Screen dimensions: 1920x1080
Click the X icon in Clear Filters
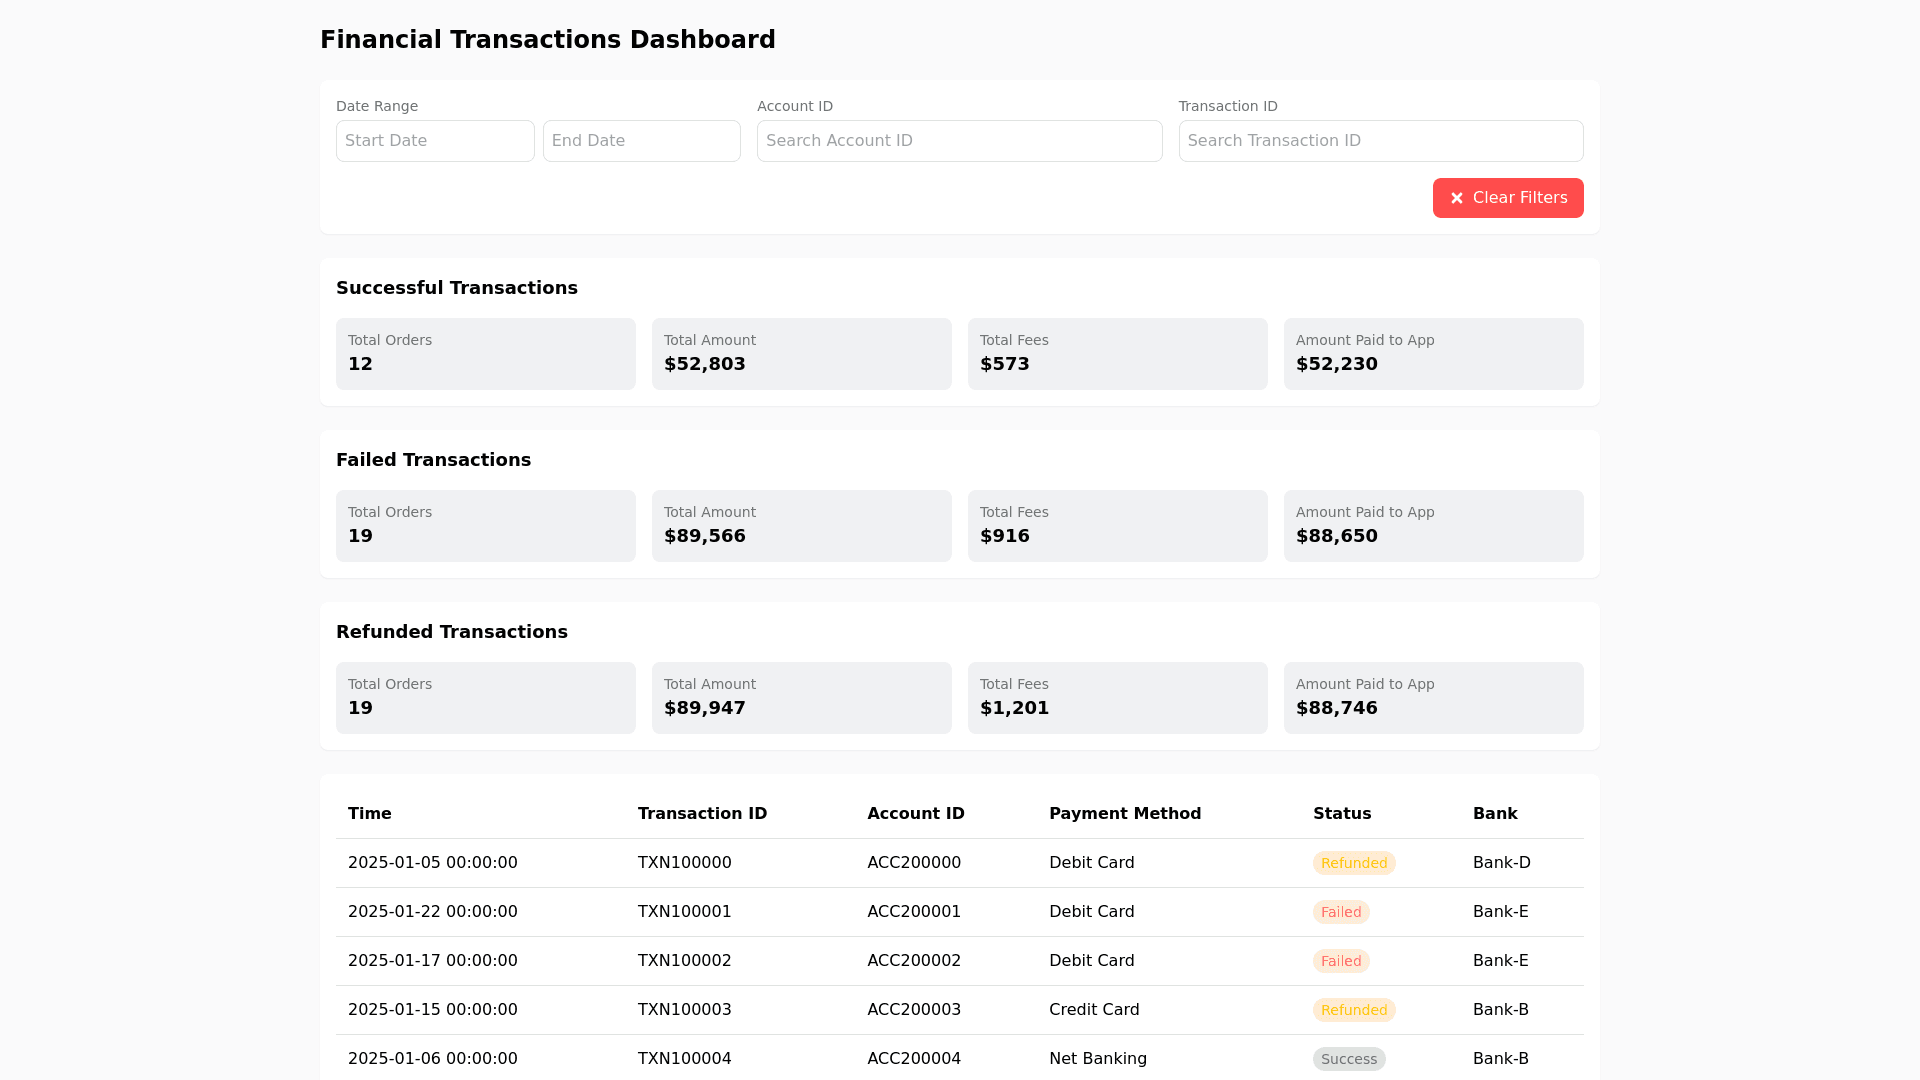pyautogui.click(x=1457, y=198)
